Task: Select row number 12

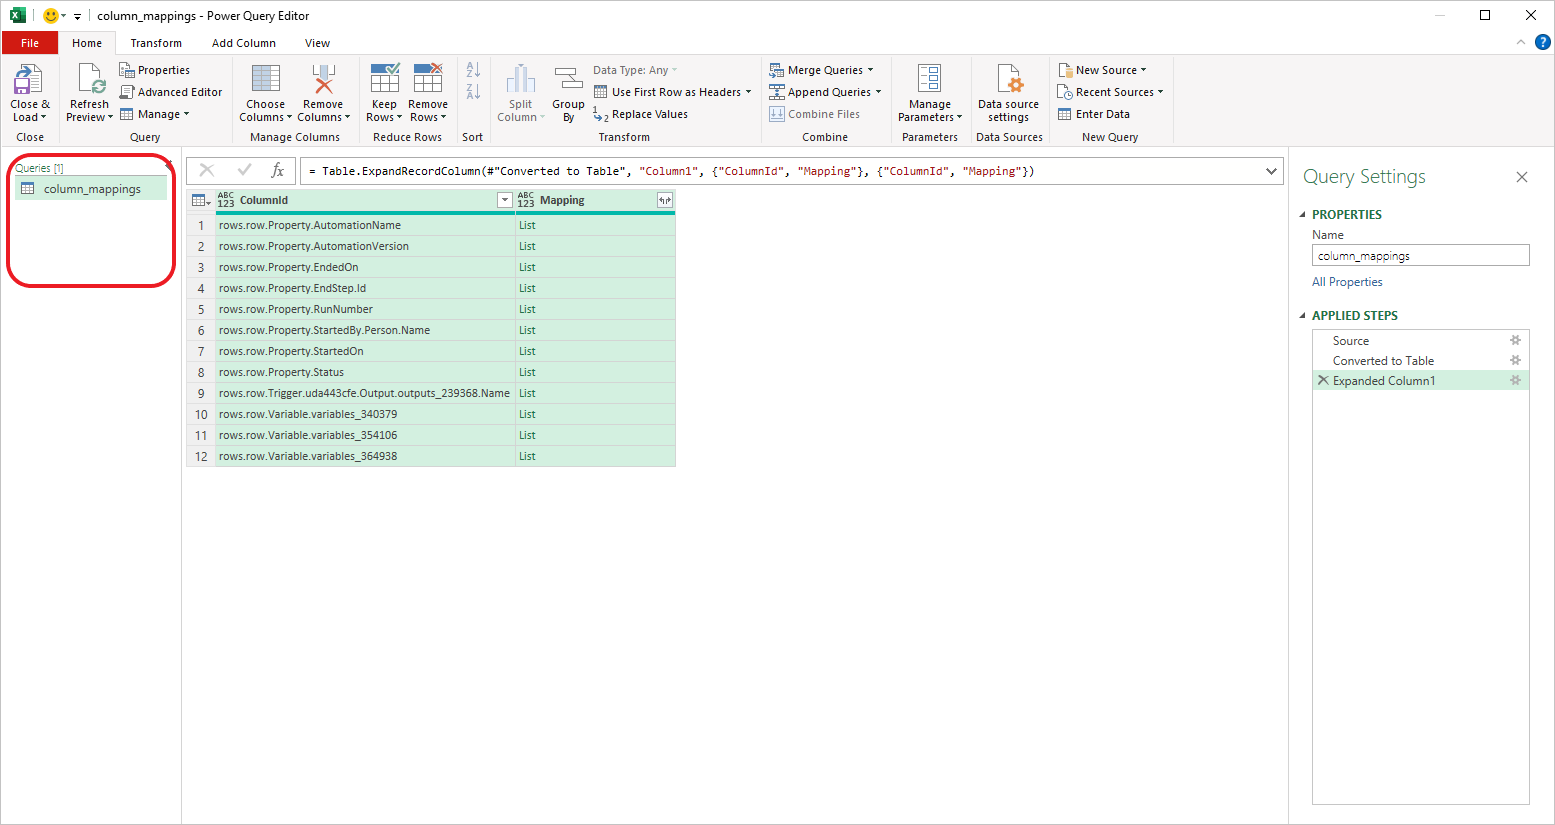Action: pos(201,456)
